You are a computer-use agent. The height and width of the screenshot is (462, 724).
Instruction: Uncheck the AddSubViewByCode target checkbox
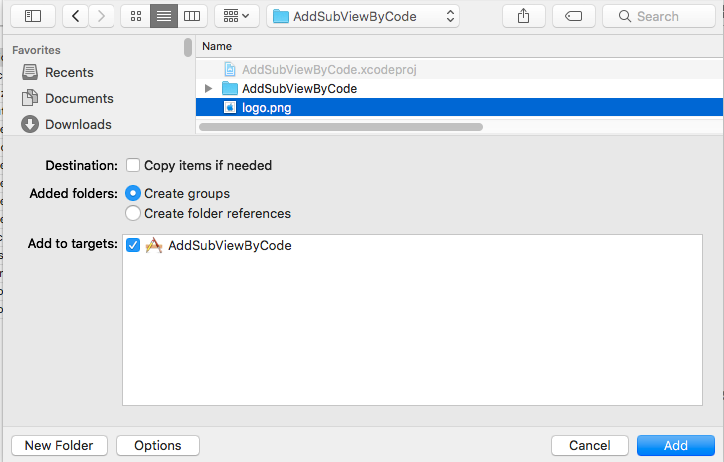133,245
